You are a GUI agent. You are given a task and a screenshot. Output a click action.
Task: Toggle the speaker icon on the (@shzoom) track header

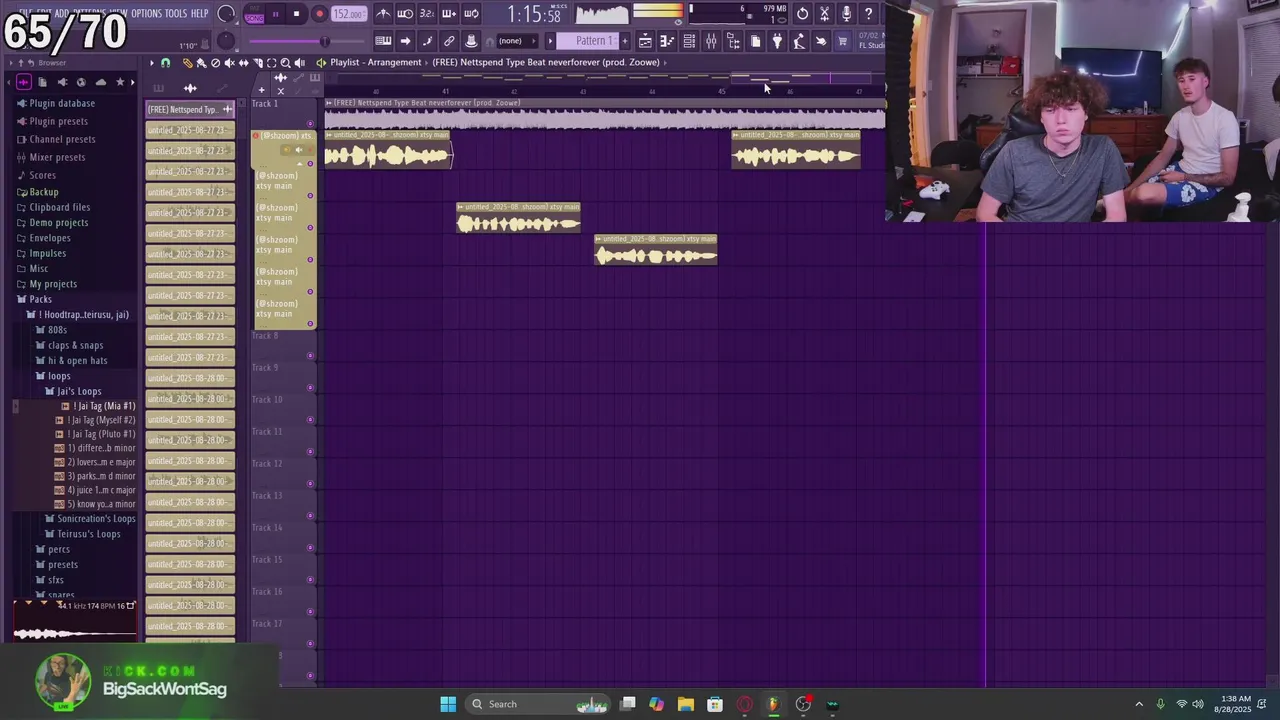298,150
